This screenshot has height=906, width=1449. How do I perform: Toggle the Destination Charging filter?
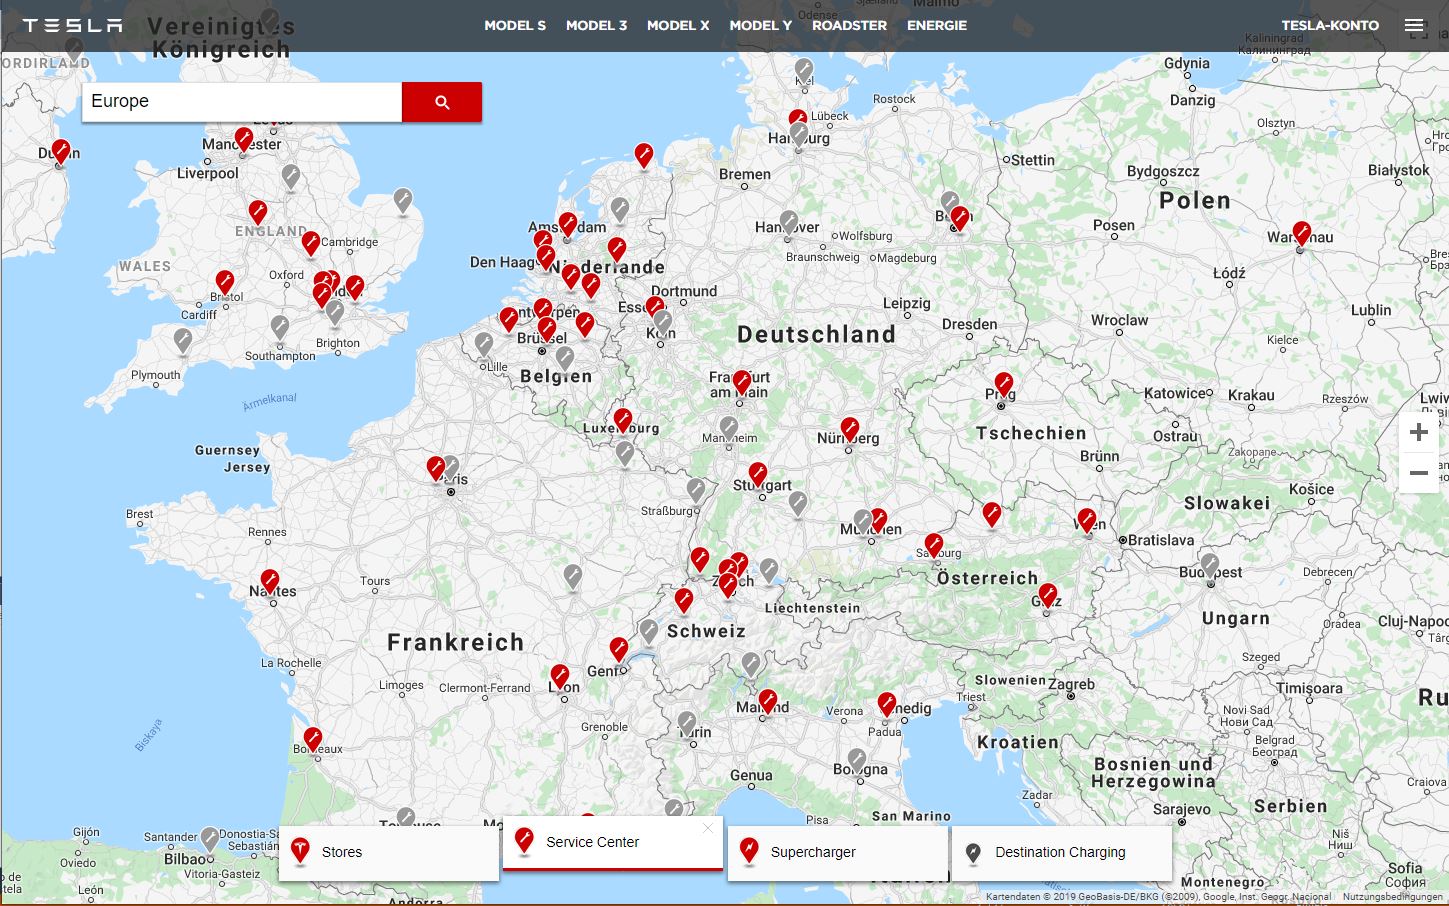[1062, 852]
